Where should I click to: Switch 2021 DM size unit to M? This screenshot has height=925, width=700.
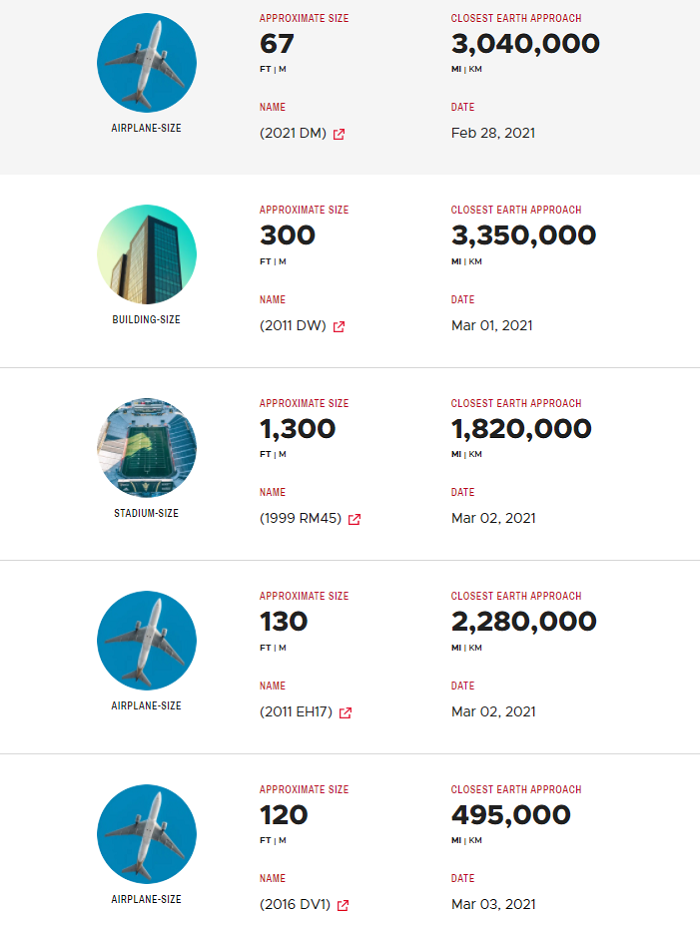(x=283, y=69)
